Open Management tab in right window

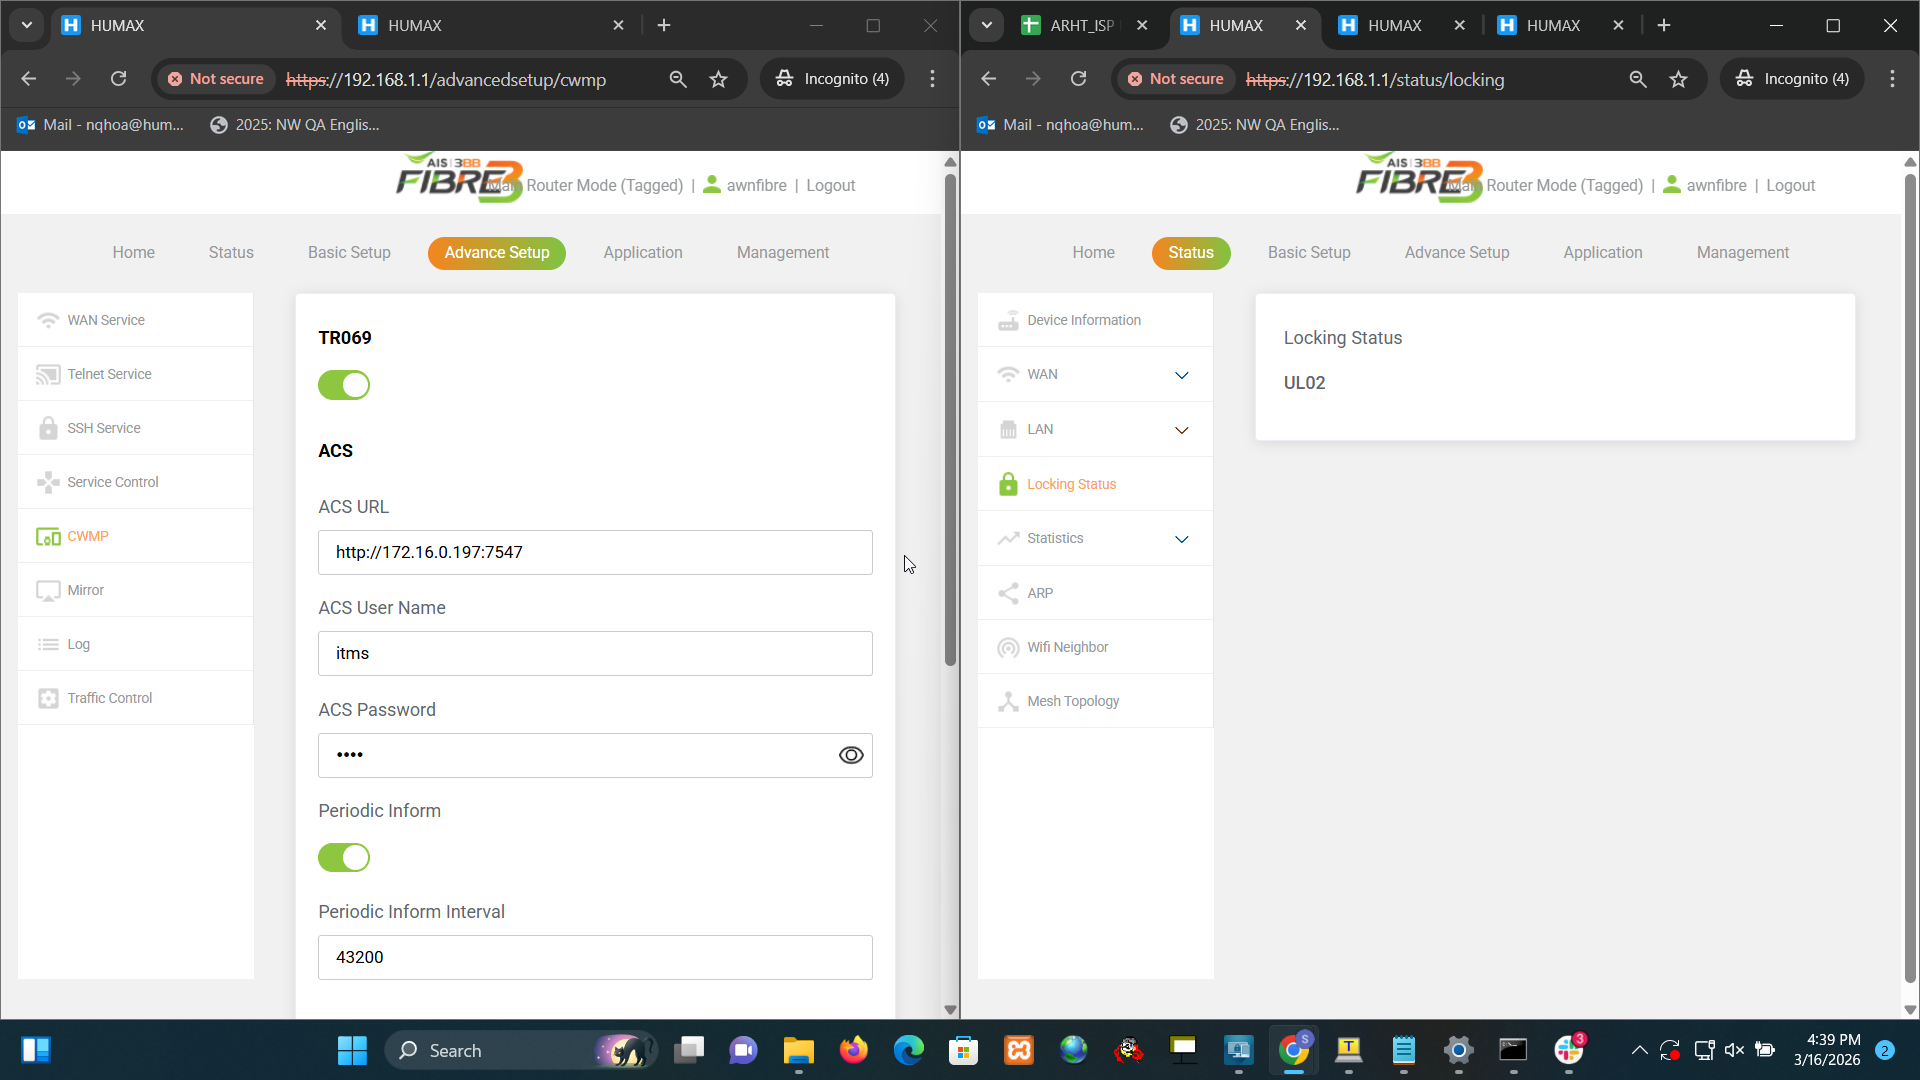coord(1742,253)
